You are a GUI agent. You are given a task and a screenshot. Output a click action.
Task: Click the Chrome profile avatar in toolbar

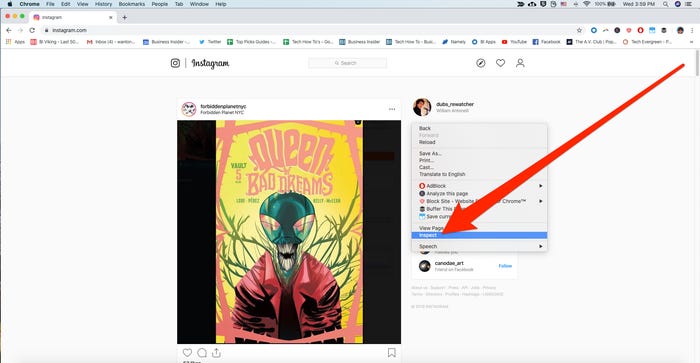[x=680, y=30]
